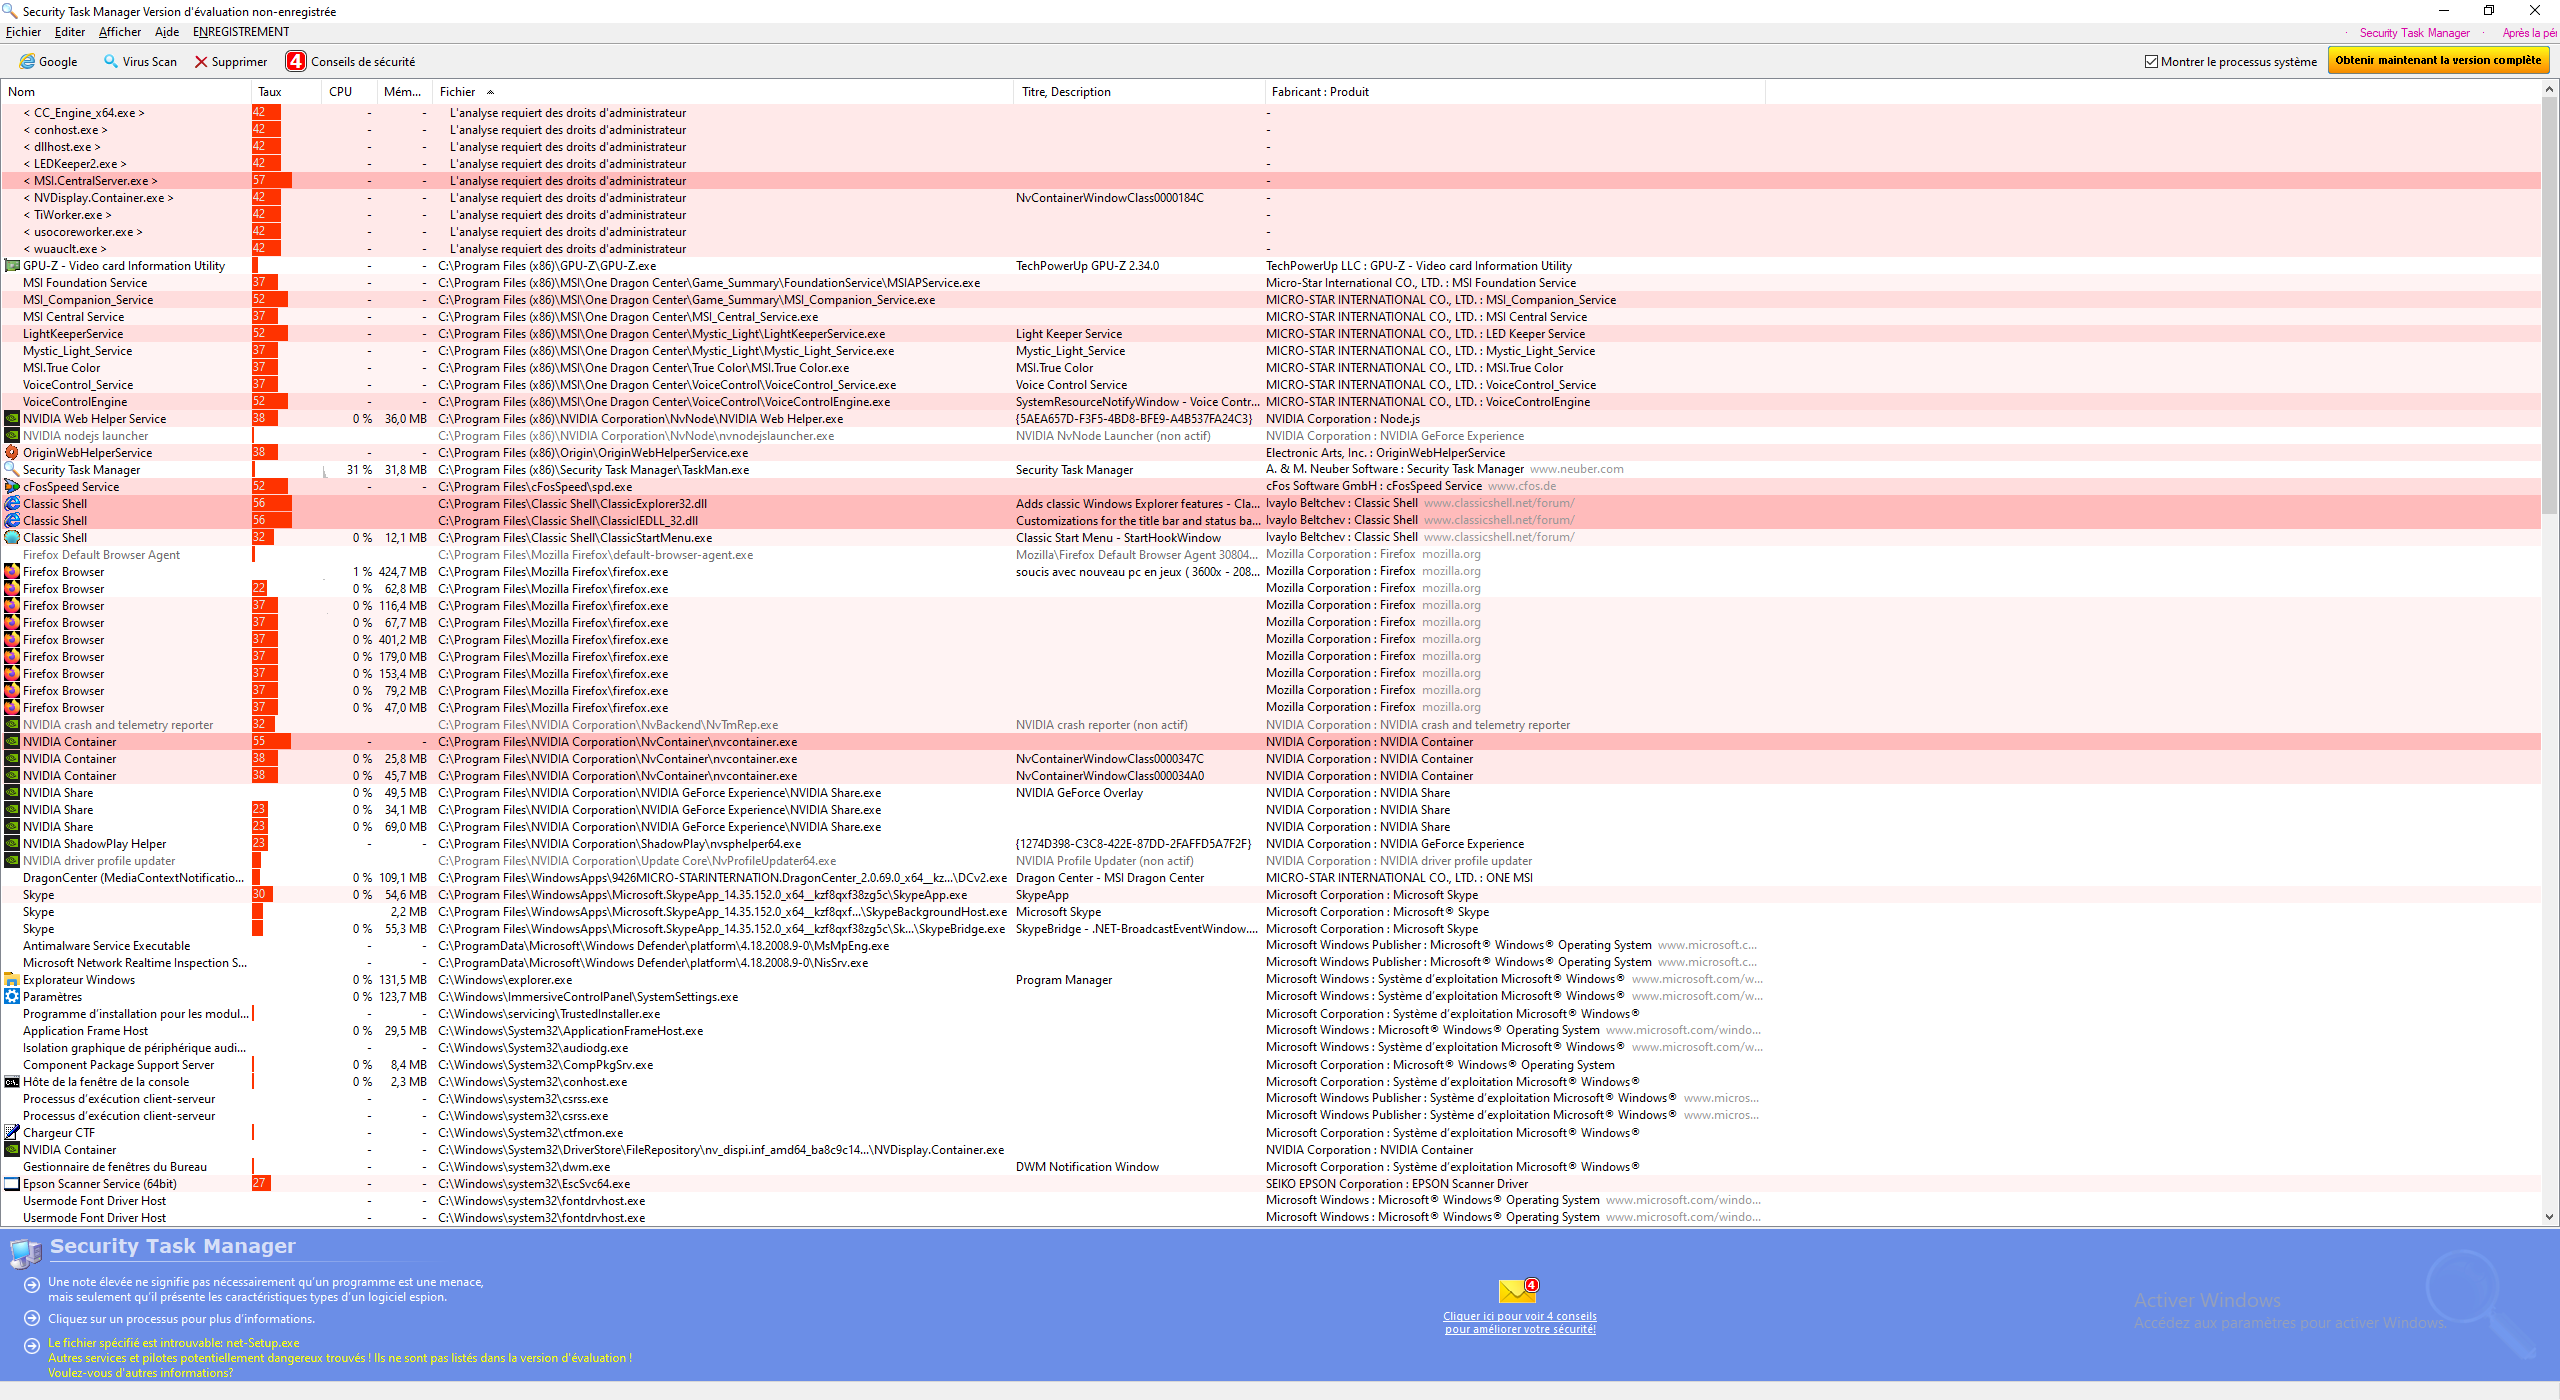Sort the list by Fichier column header
2560x1400 pixels.
pos(458,92)
